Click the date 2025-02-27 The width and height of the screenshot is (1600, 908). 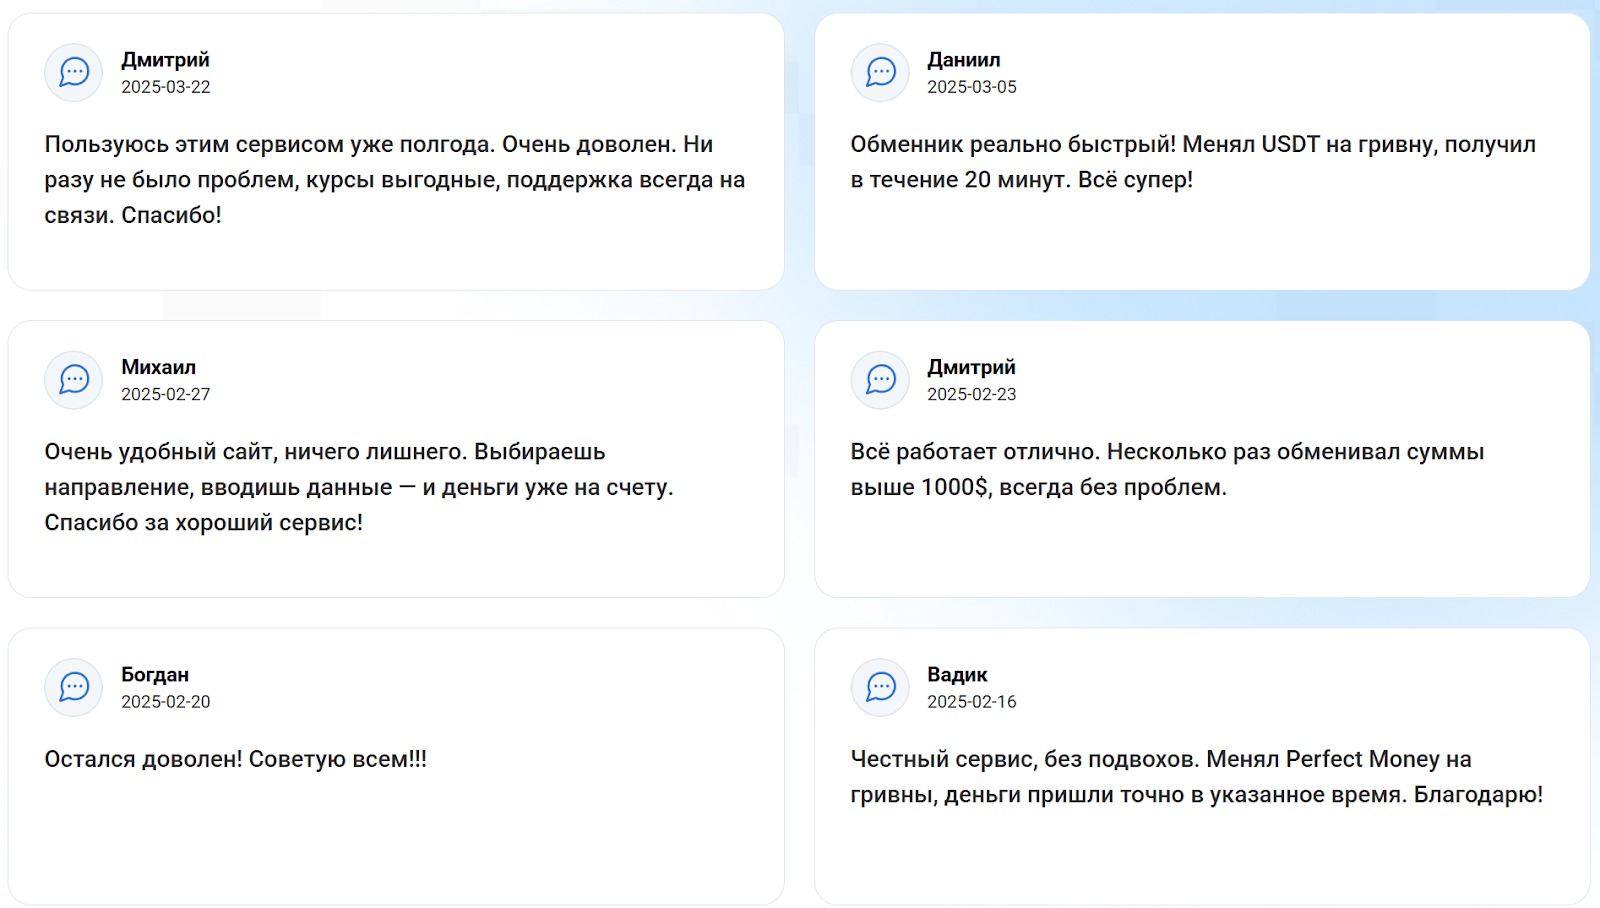166,394
